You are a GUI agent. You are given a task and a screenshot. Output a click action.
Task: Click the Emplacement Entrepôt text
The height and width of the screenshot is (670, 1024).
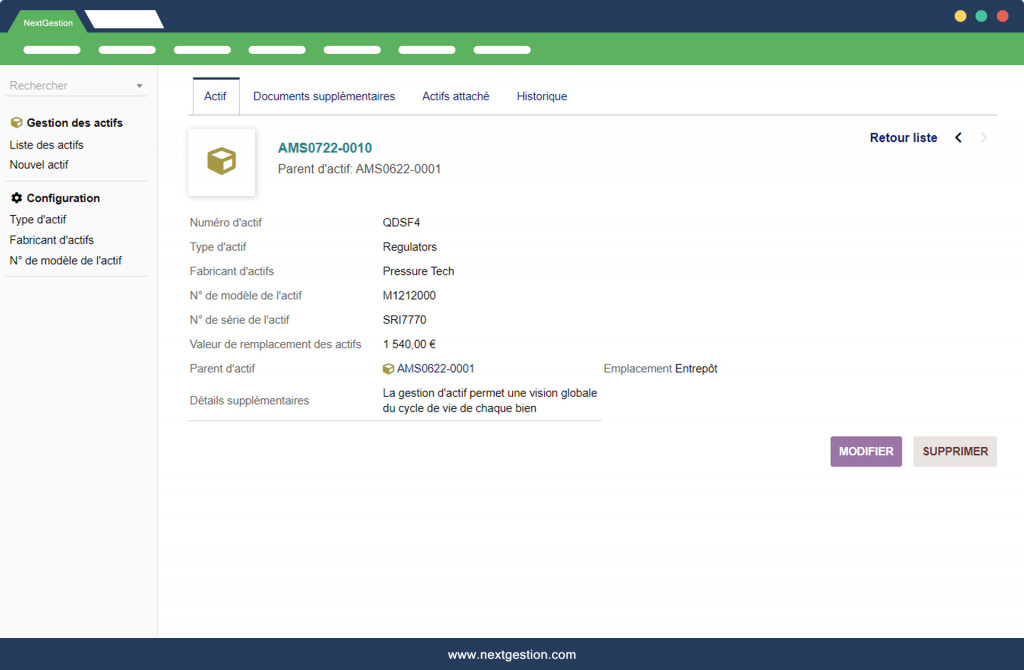pos(660,369)
